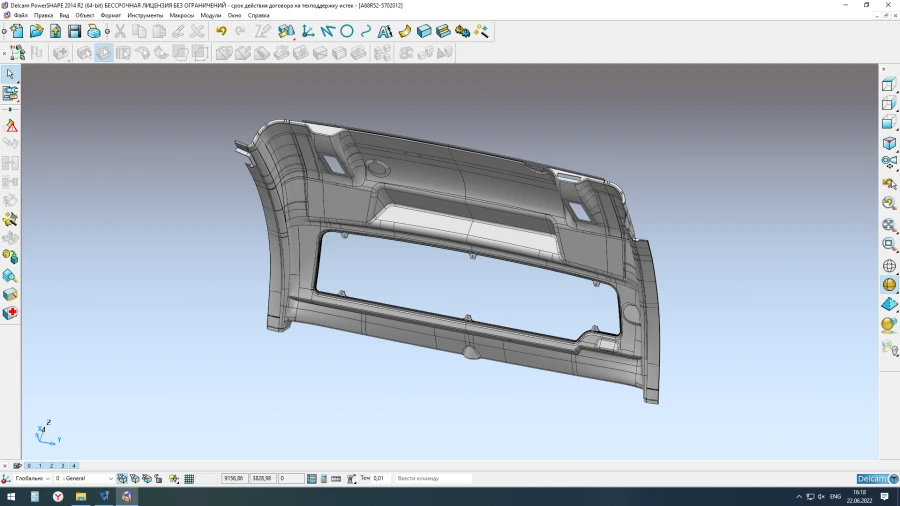Image resolution: width=900 pixels, height=506 pixels.
Task: Expand the isometric view cube flyout
Action: click(888, 144)
